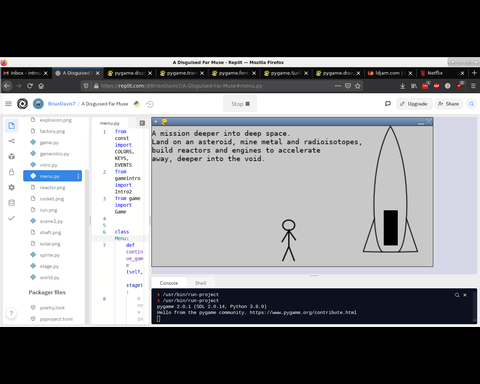The height and width of the screenshot is (384, 480).
Task: Open Firefox application hamburger menu
Action: [x=473, y=86]
